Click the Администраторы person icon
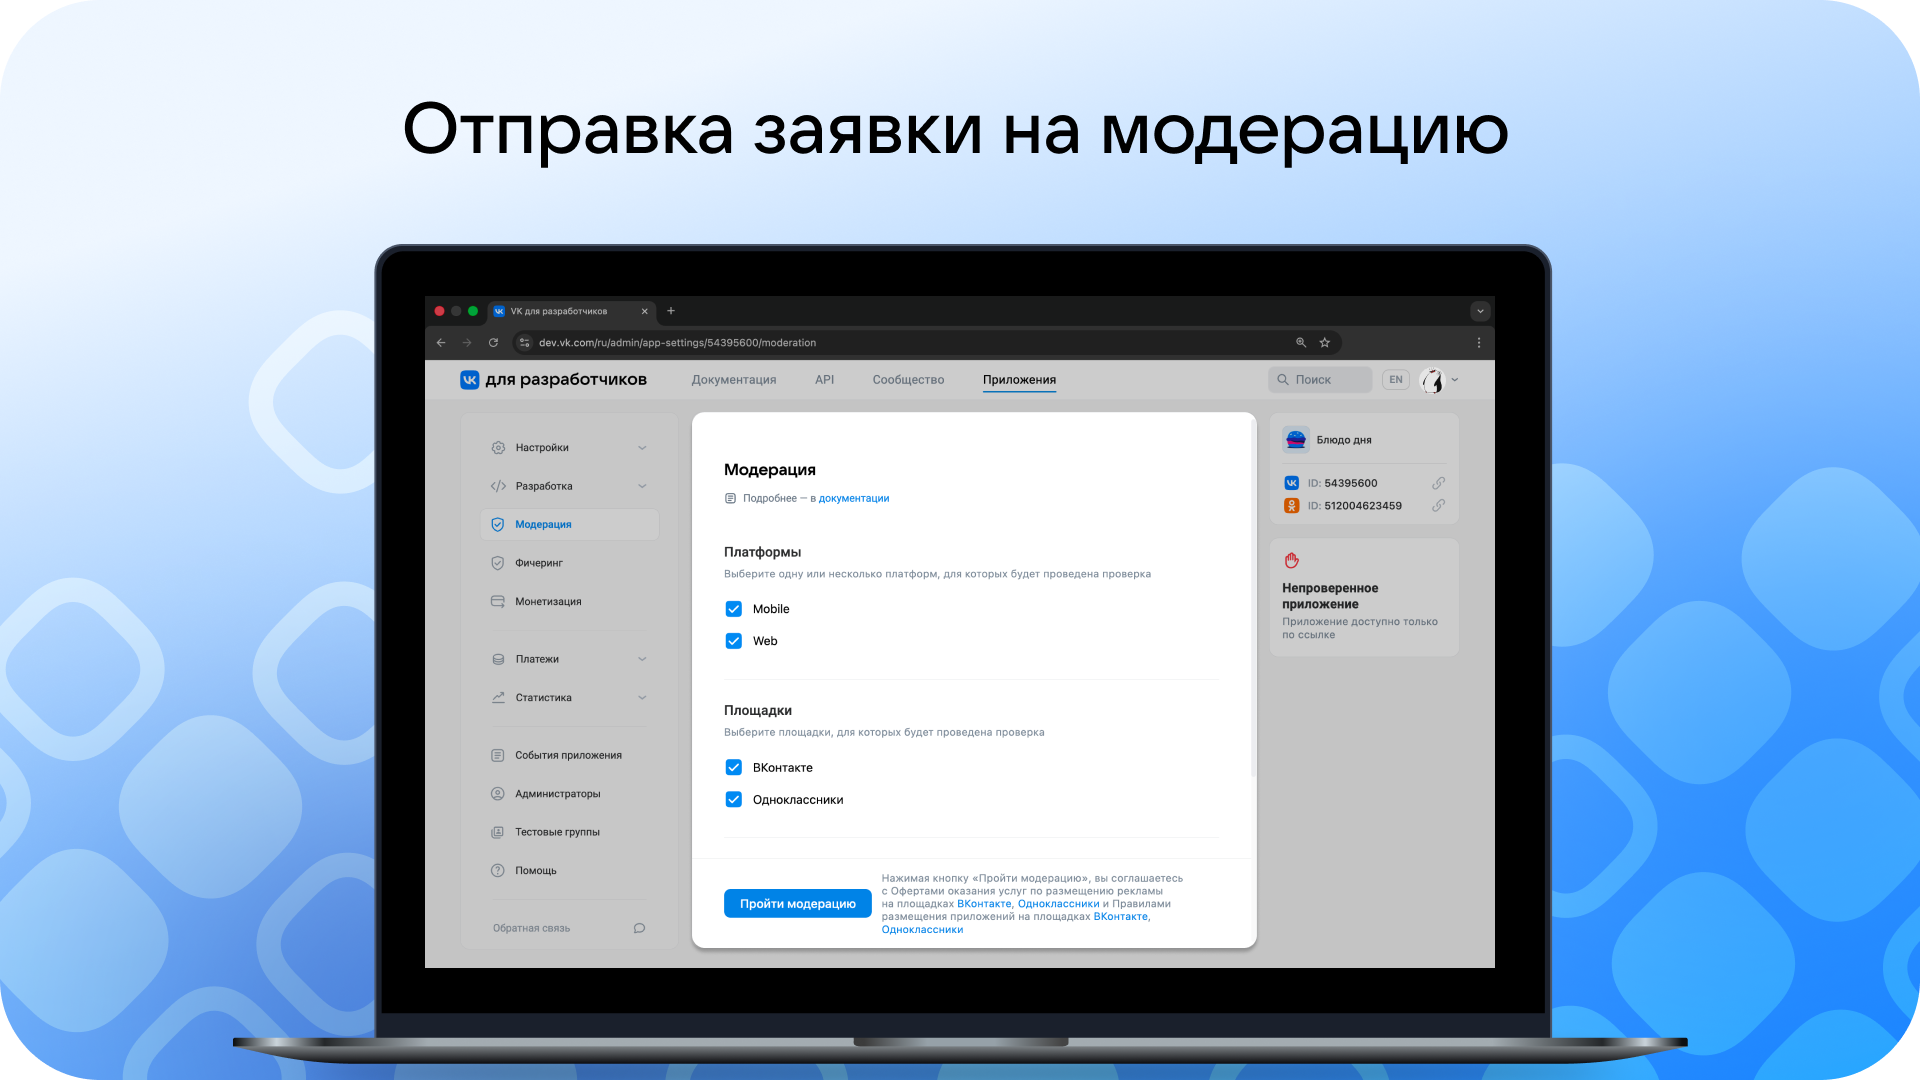1920x1080 pixels. point(498,794)
